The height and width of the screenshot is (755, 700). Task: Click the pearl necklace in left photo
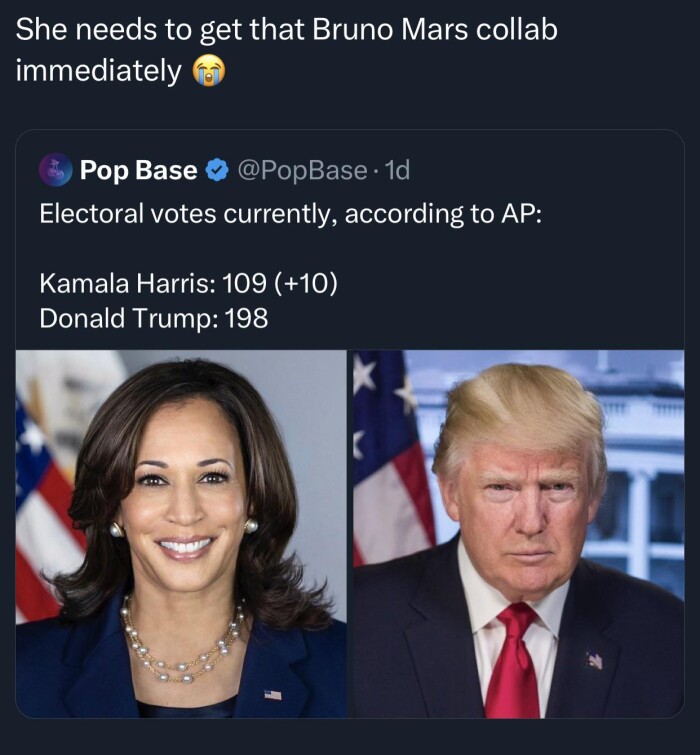(x=183, y=641)
